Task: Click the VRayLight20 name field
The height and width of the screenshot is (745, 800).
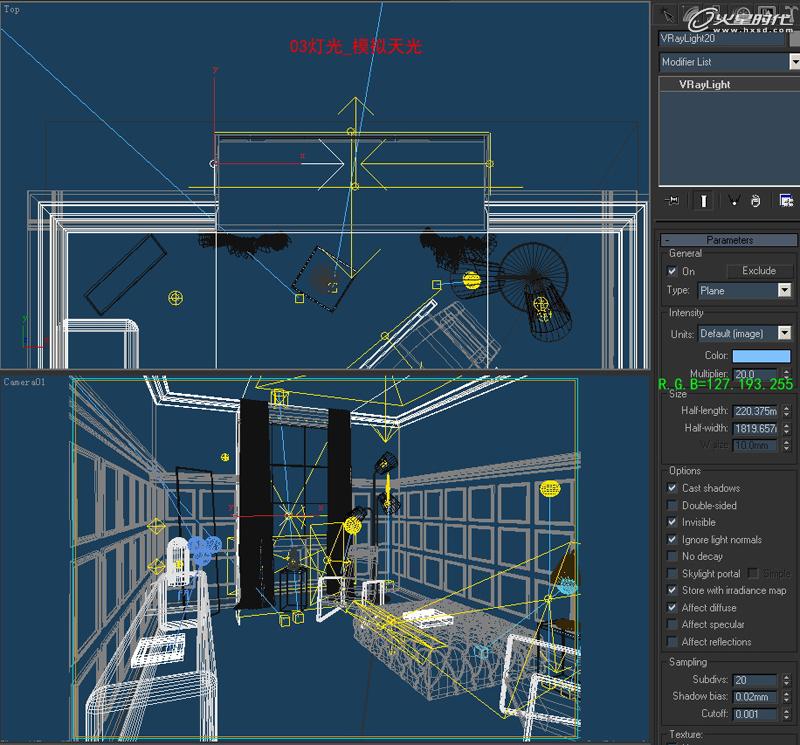Action: point(722,39)
